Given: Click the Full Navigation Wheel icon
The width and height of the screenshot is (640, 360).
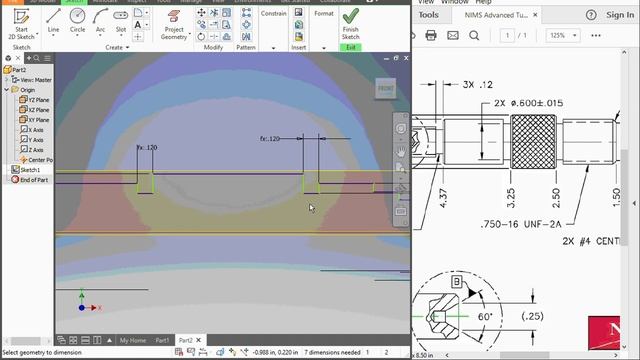Looking at the screenshot, I should (401, 129).
